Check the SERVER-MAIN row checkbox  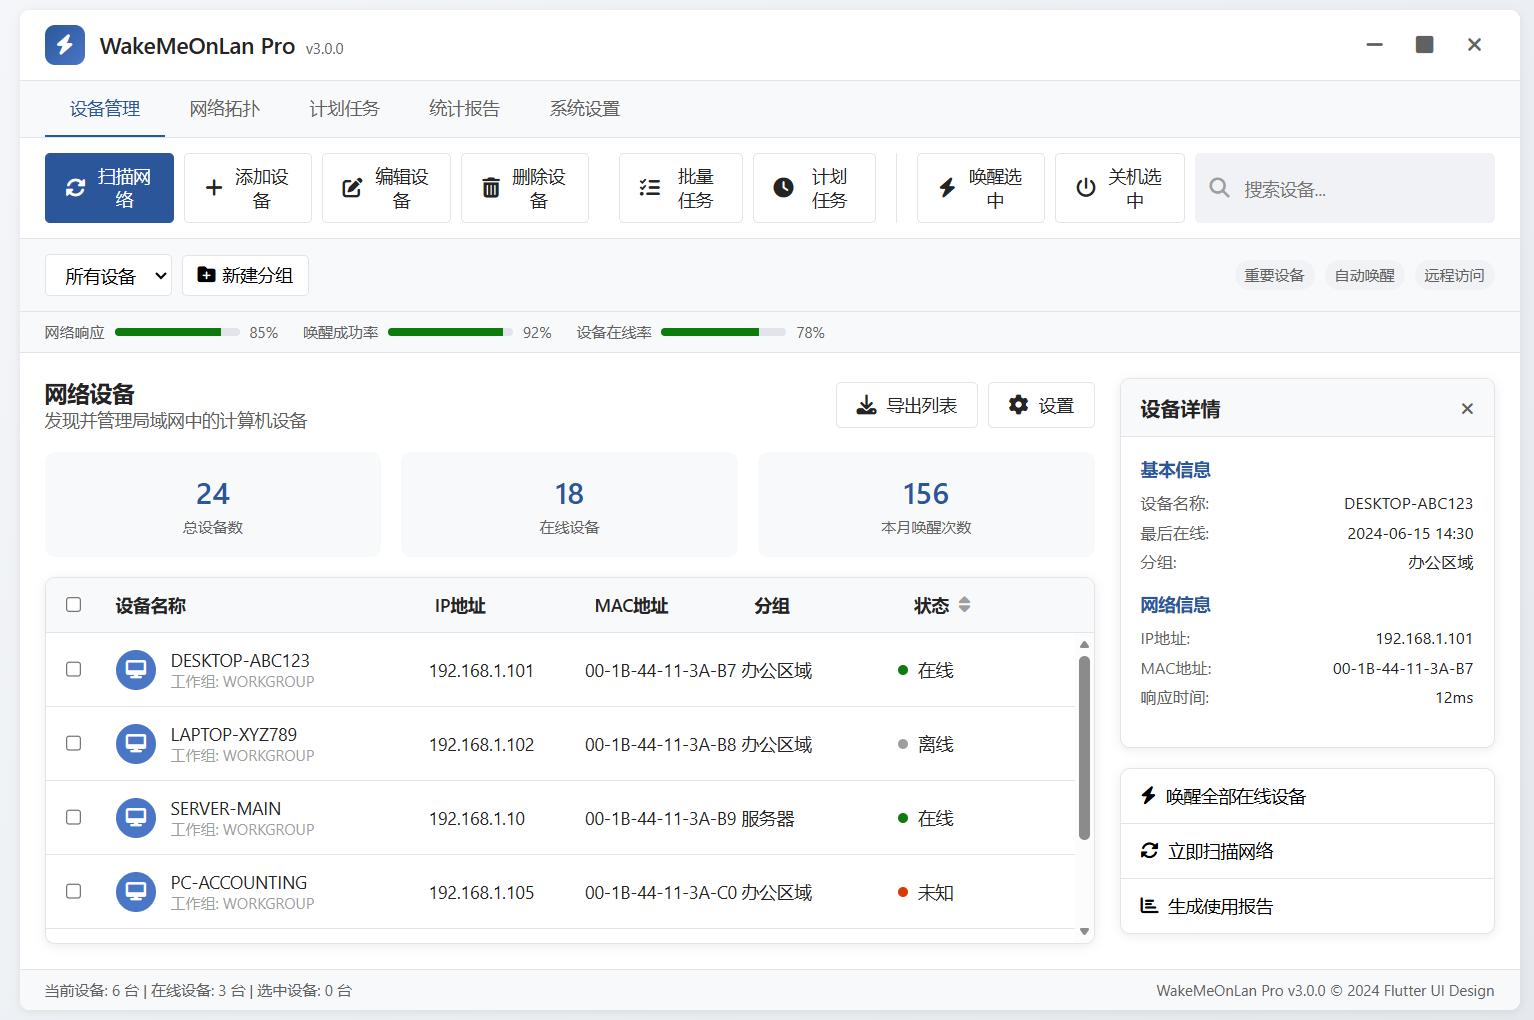coord(73,817)
